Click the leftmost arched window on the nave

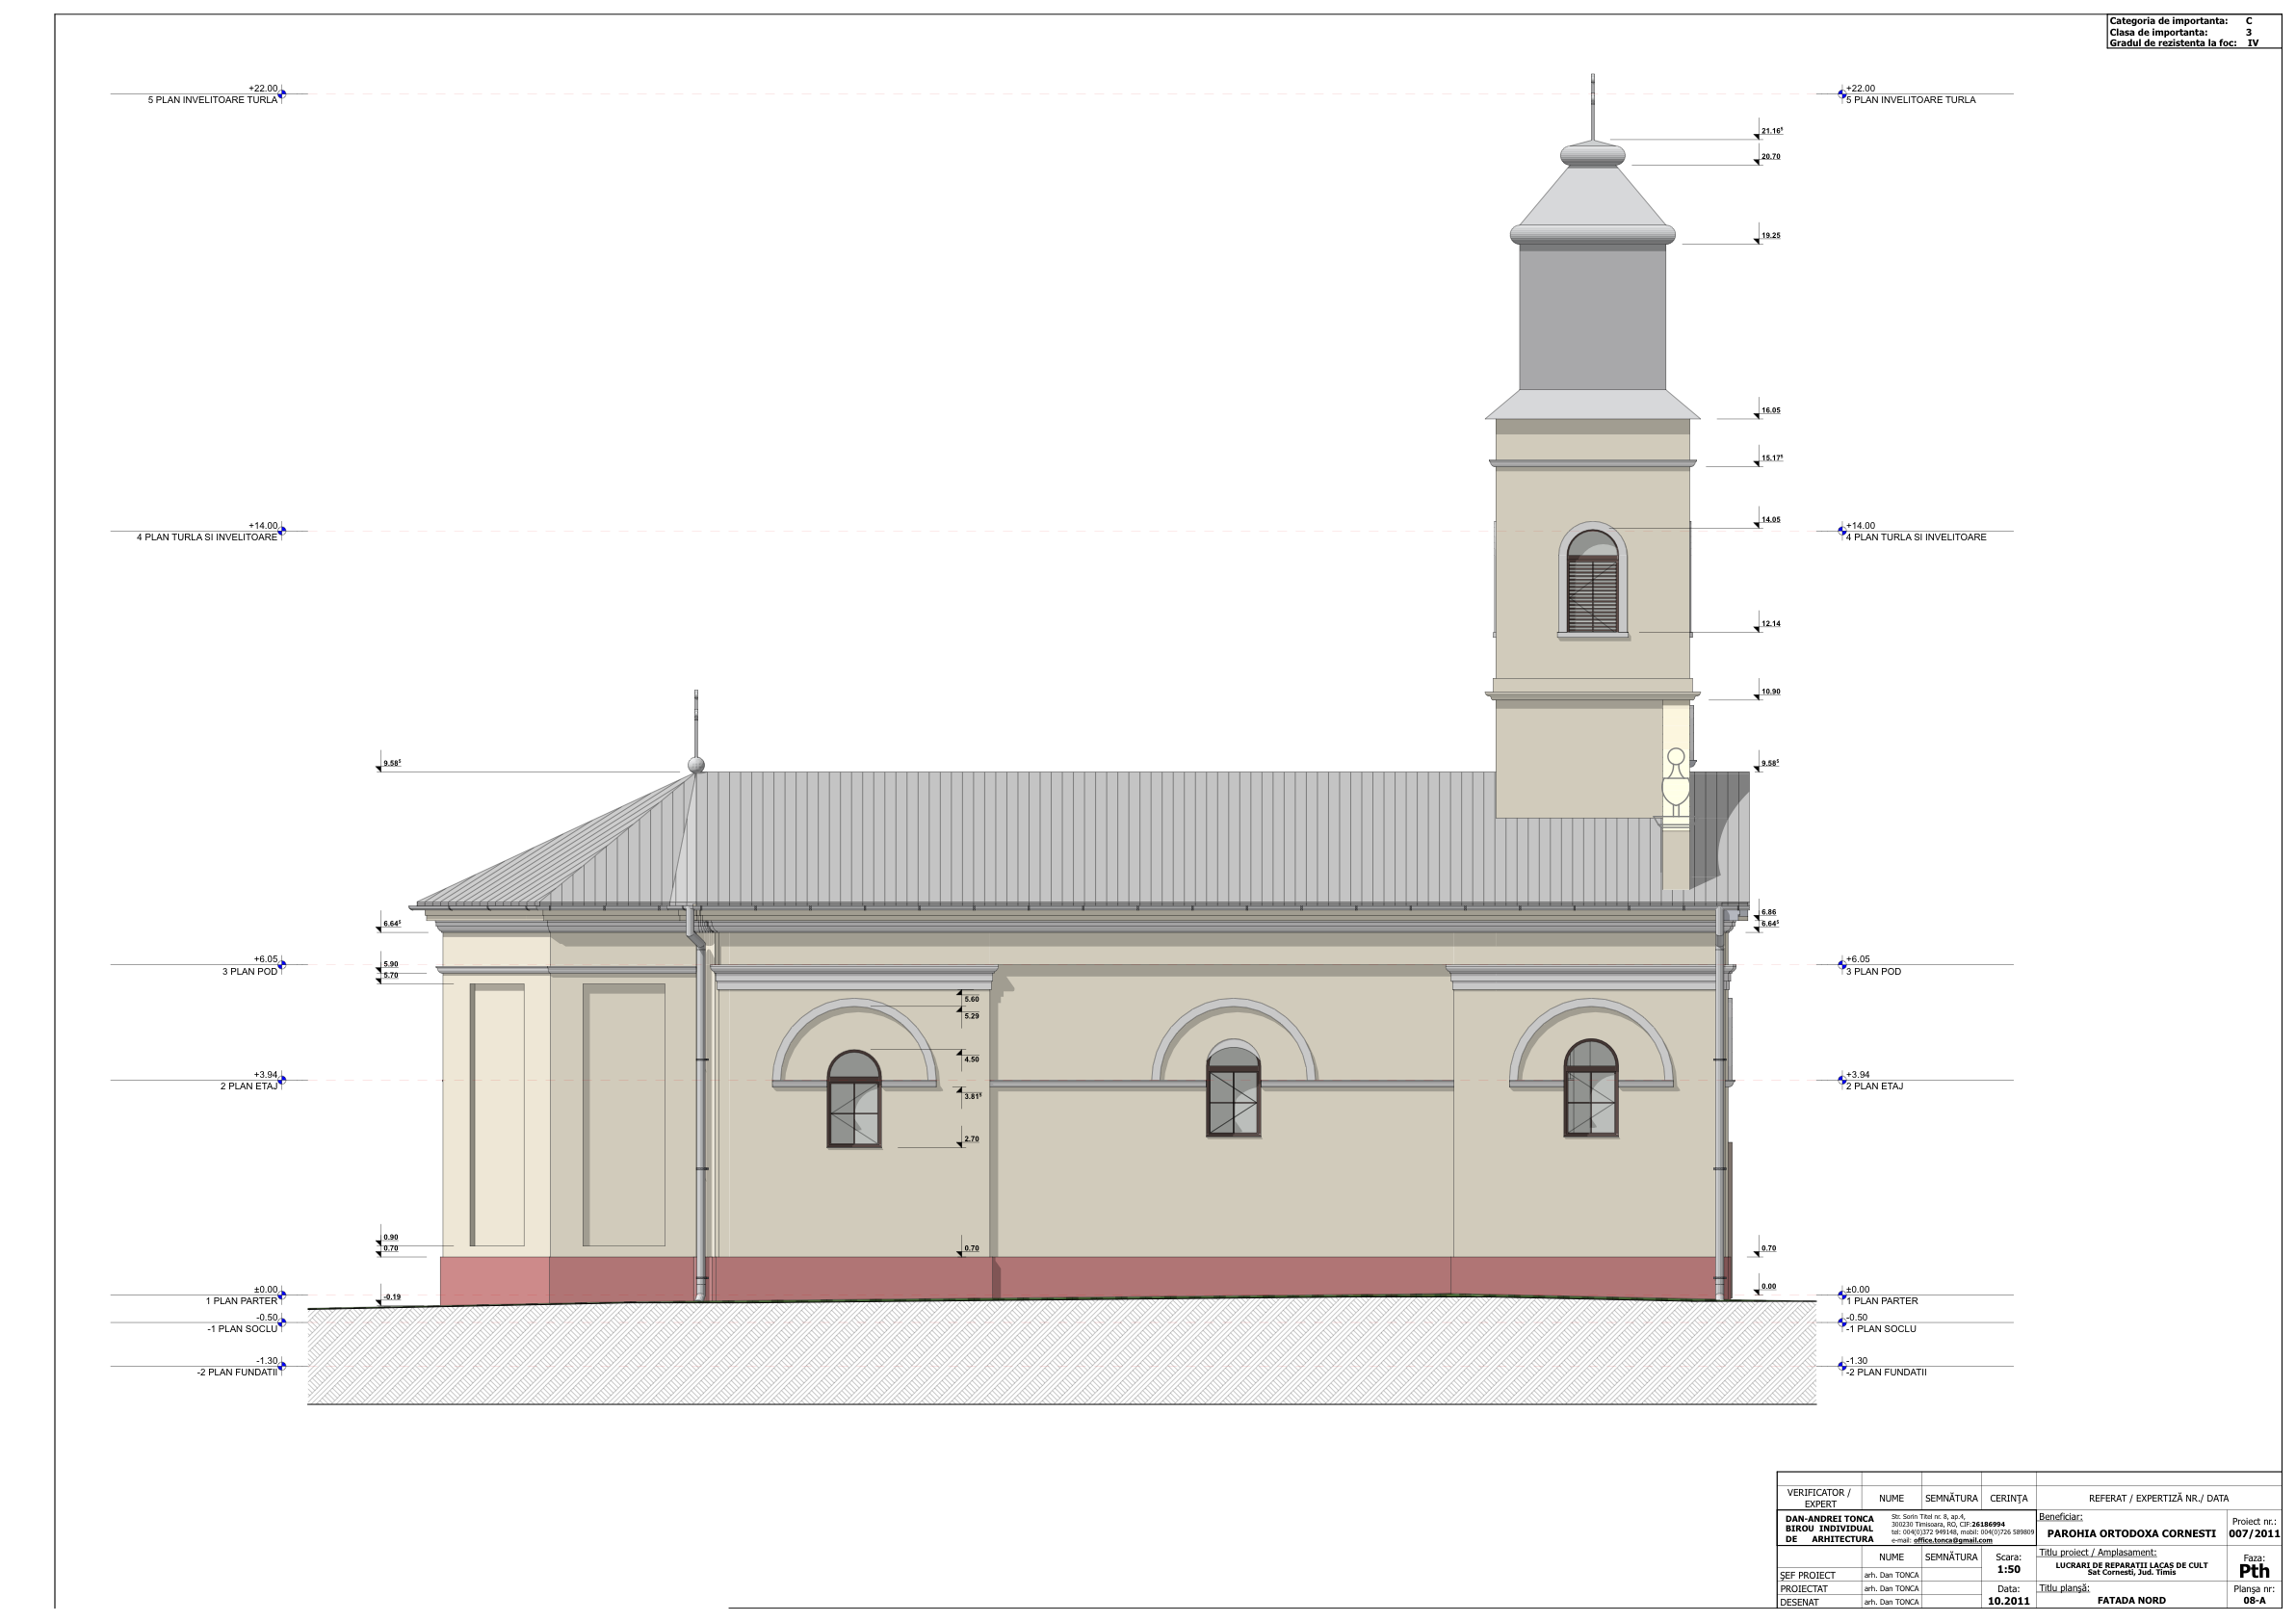[854, 1099]
